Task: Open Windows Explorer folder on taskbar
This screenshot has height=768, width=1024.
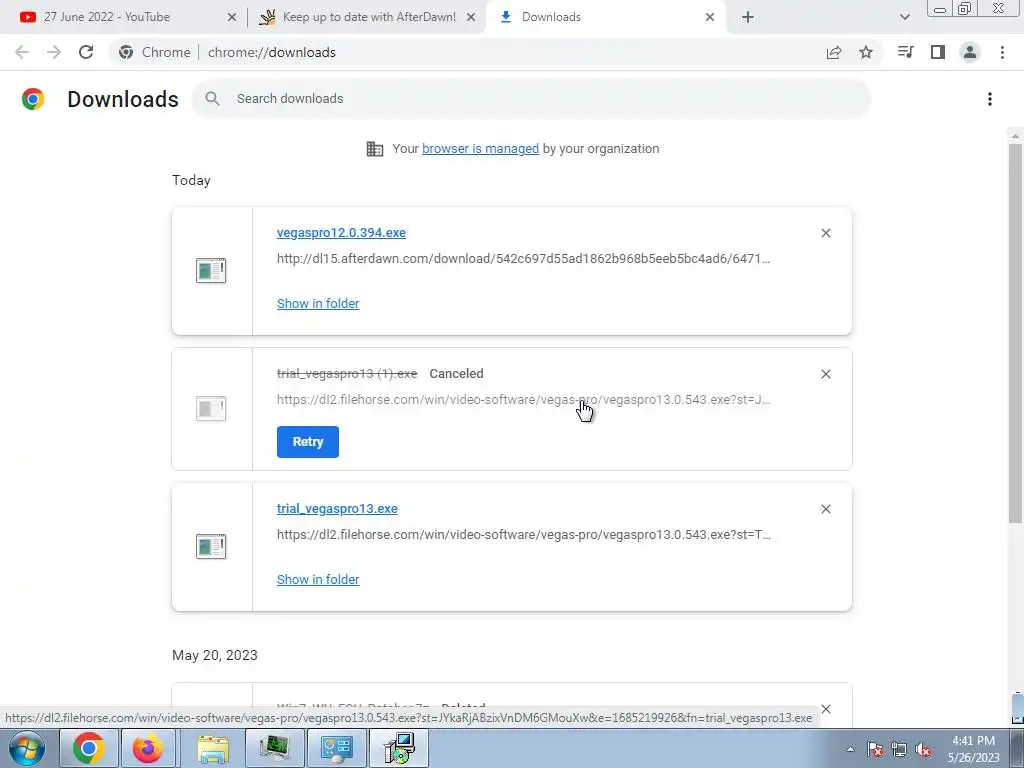Action: pos(213,748)
